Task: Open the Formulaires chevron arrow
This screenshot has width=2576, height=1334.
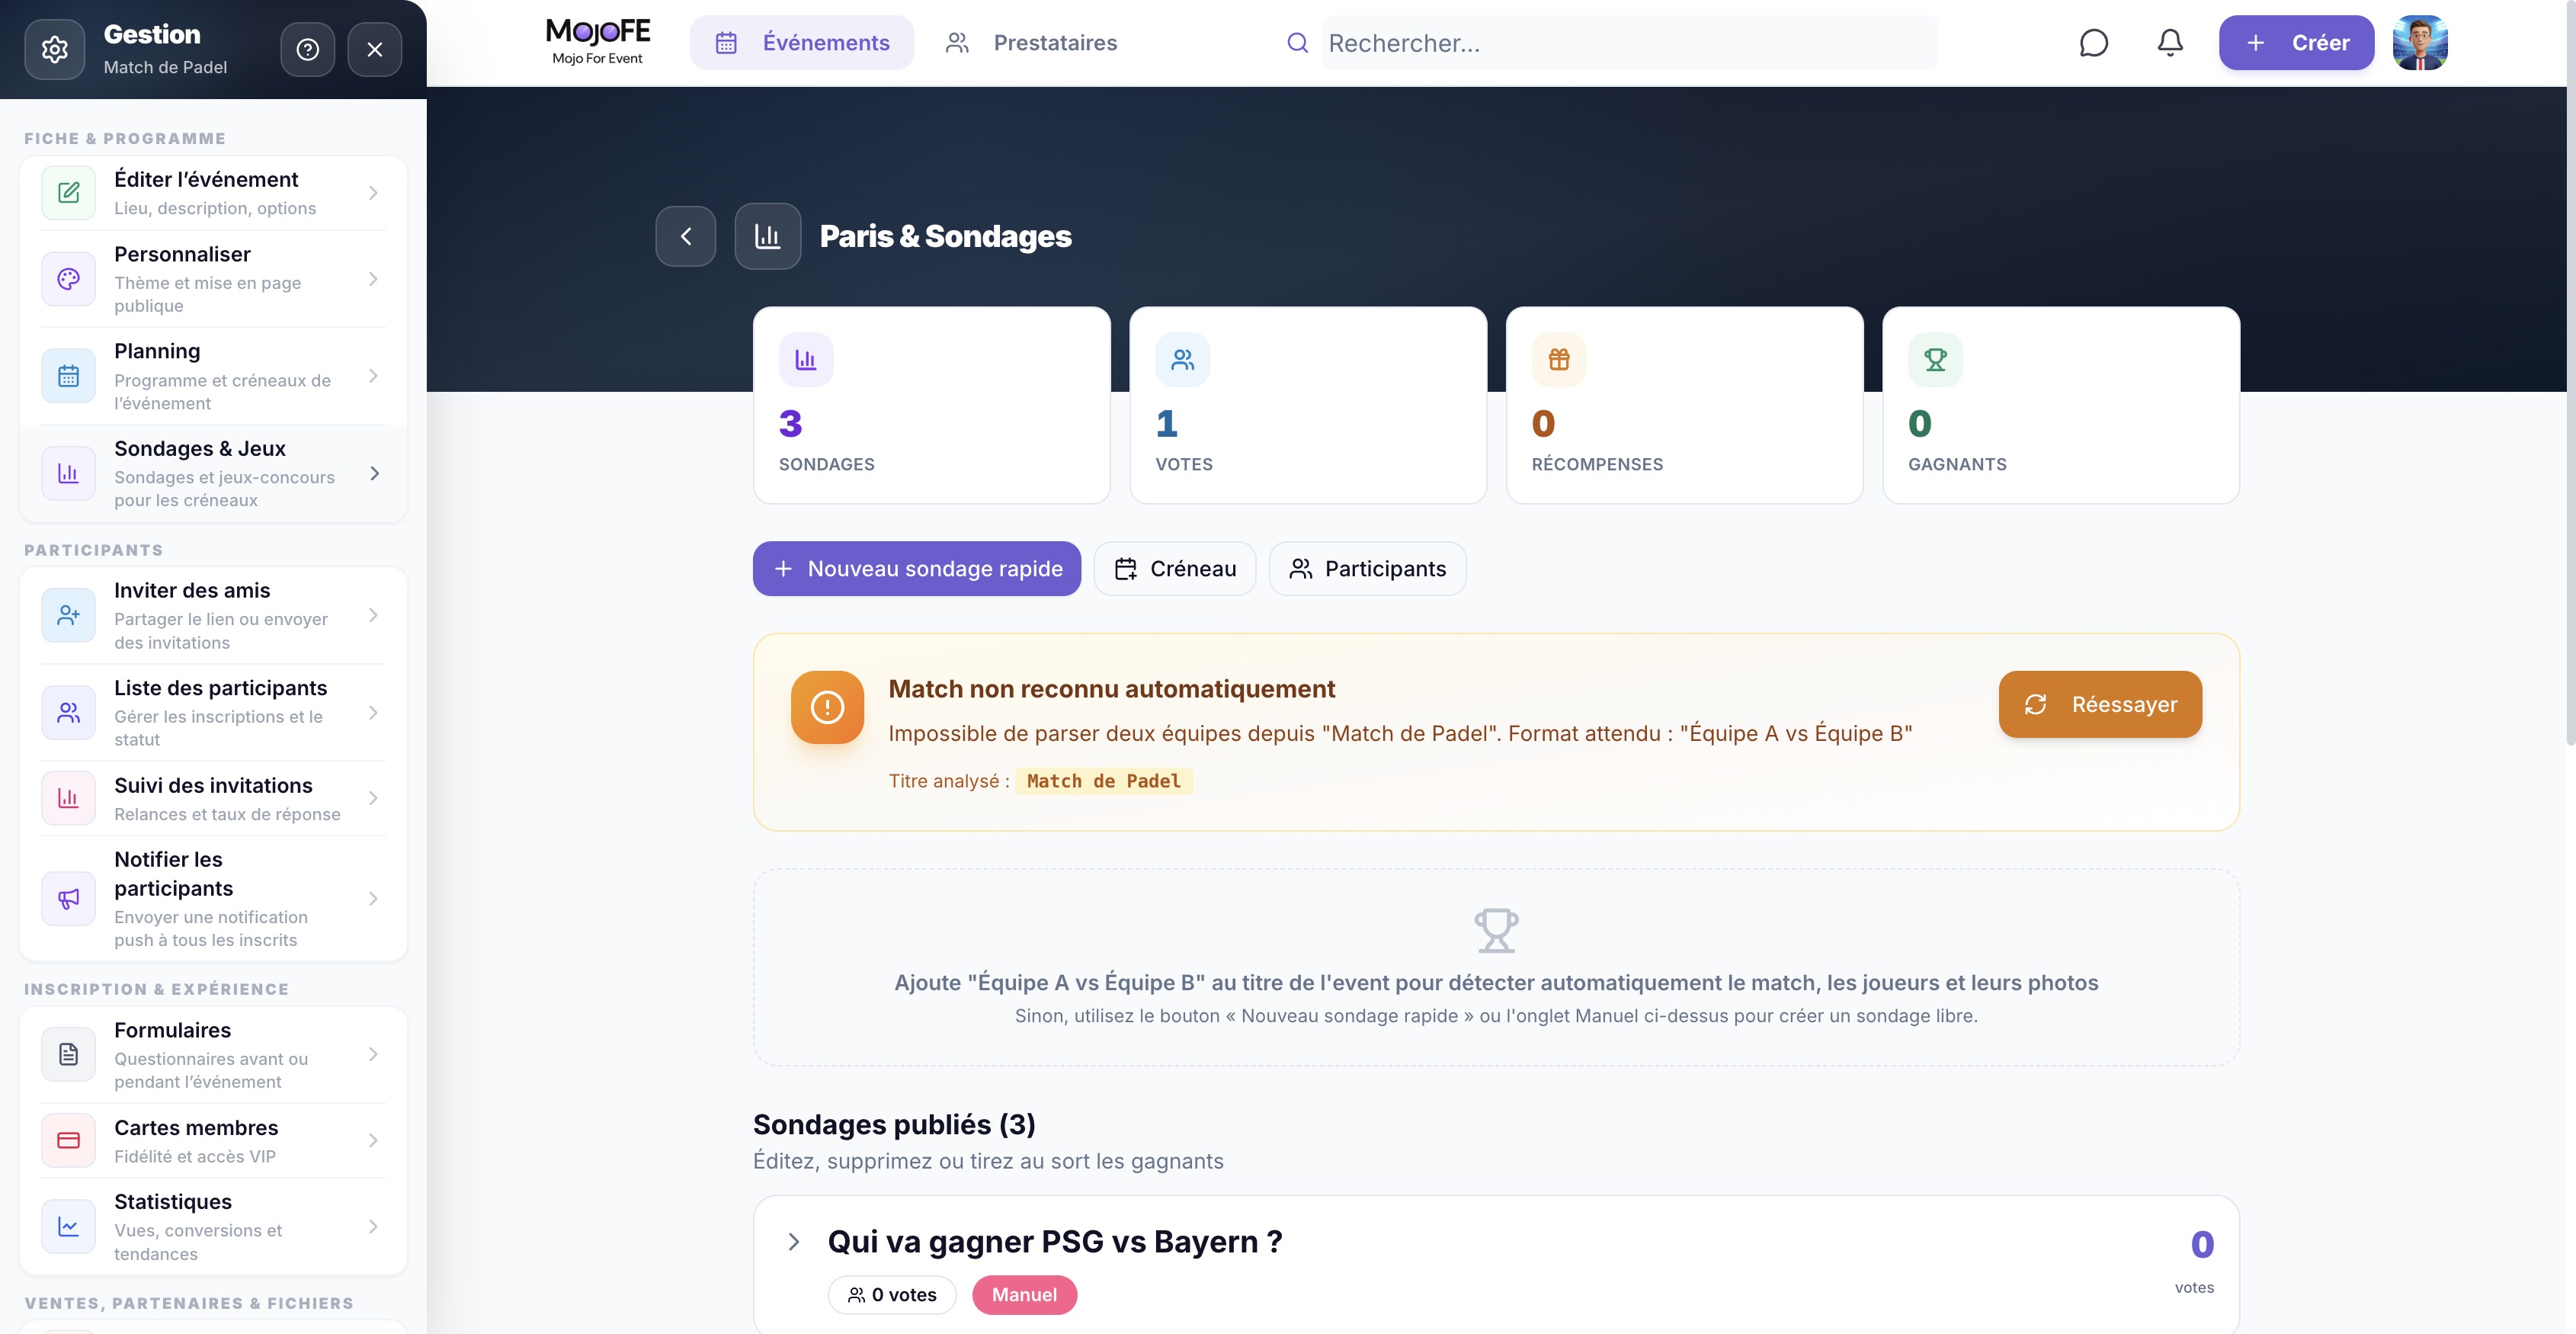Action: click(x=373, y=1054)
